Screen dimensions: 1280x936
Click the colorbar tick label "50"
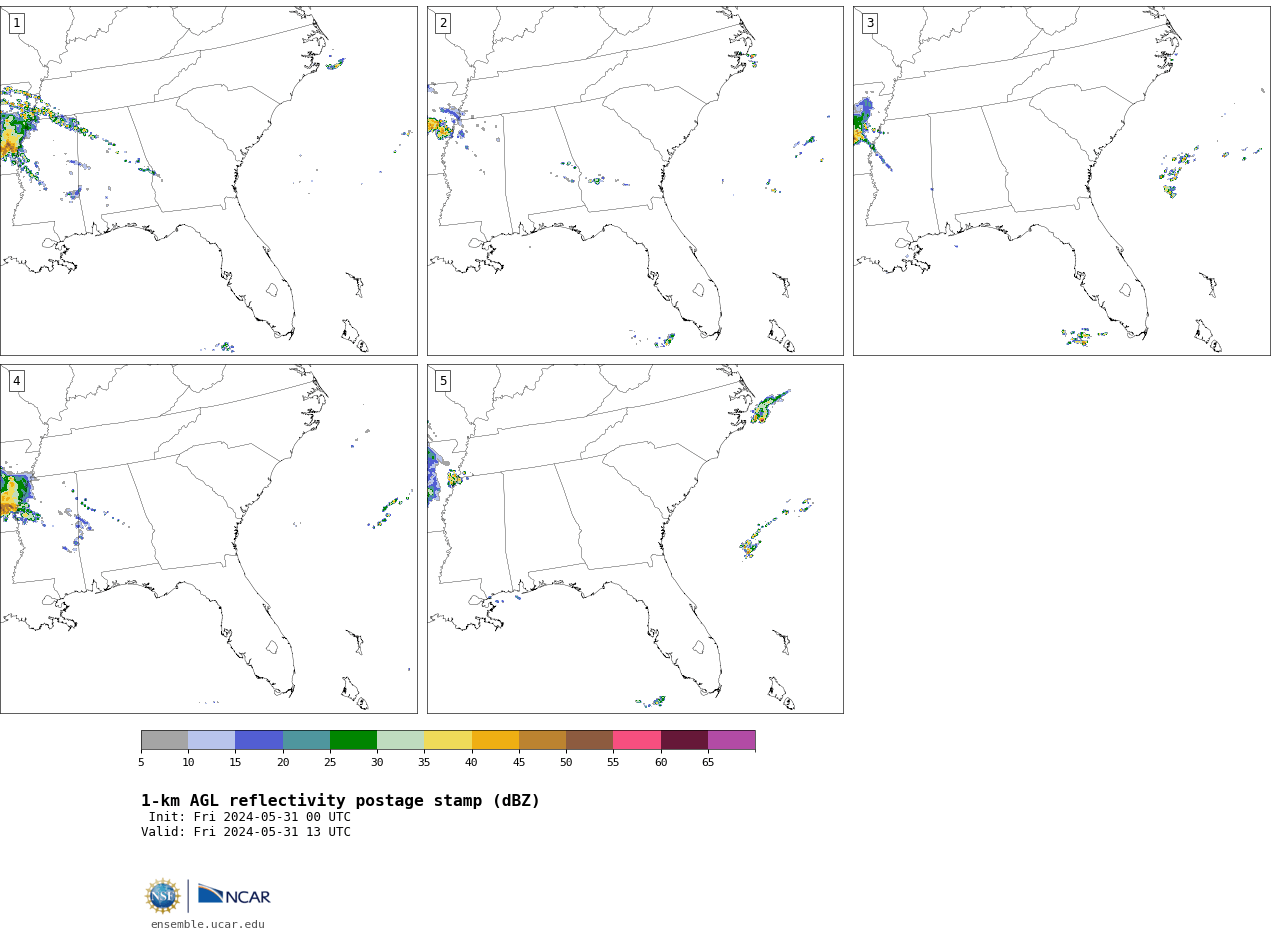click(566, 763)
